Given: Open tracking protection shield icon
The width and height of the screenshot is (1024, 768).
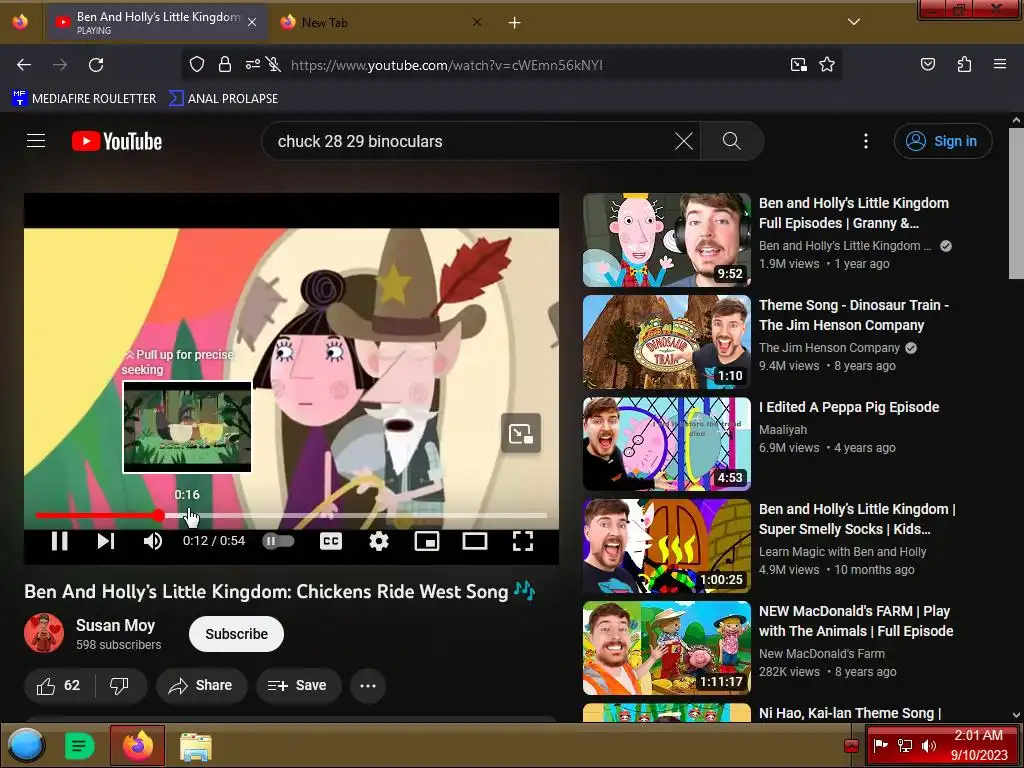Looking at the screenshot, I should point(197,64).
